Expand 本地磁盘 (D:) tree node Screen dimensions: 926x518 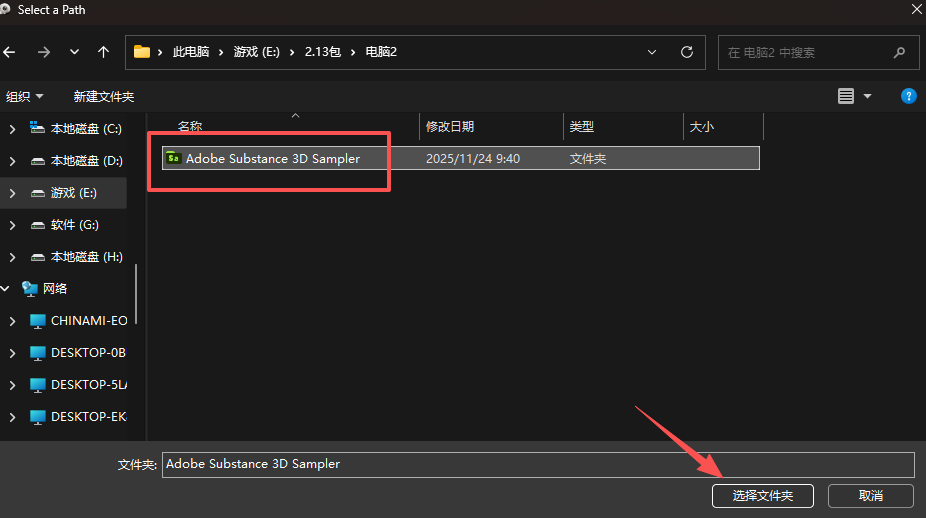pos(12,161)
